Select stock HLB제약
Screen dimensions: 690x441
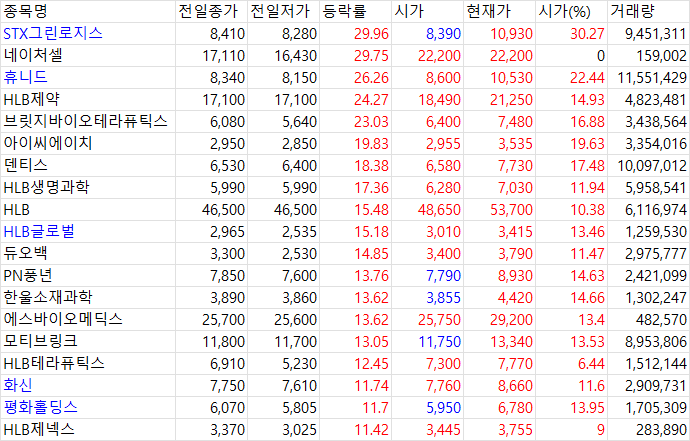pos(31,99)
